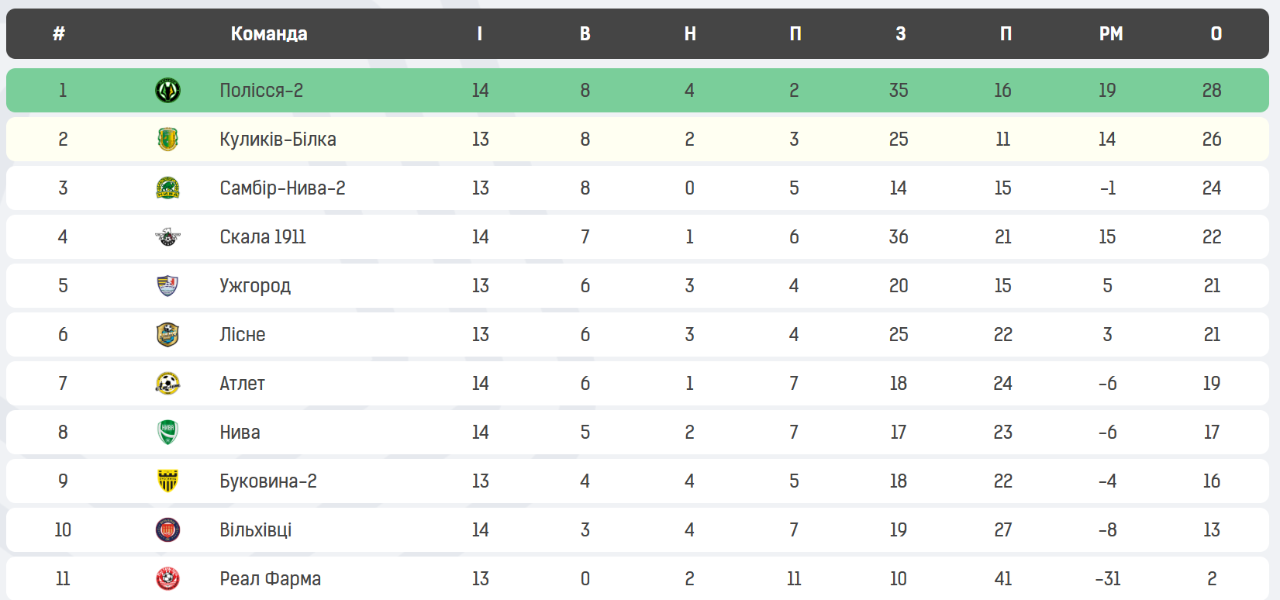Click the # rank column header
1280x600 pixels.
pos(59,34)
